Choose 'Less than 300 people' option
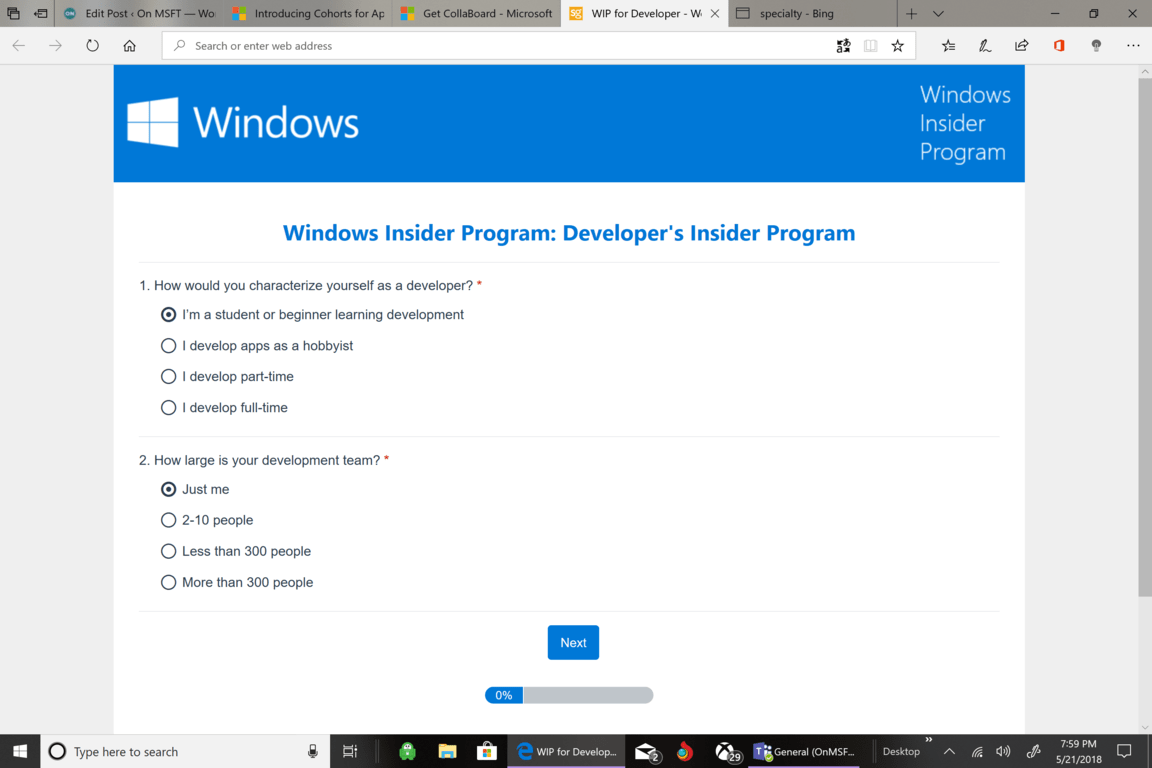 [168, 551]
